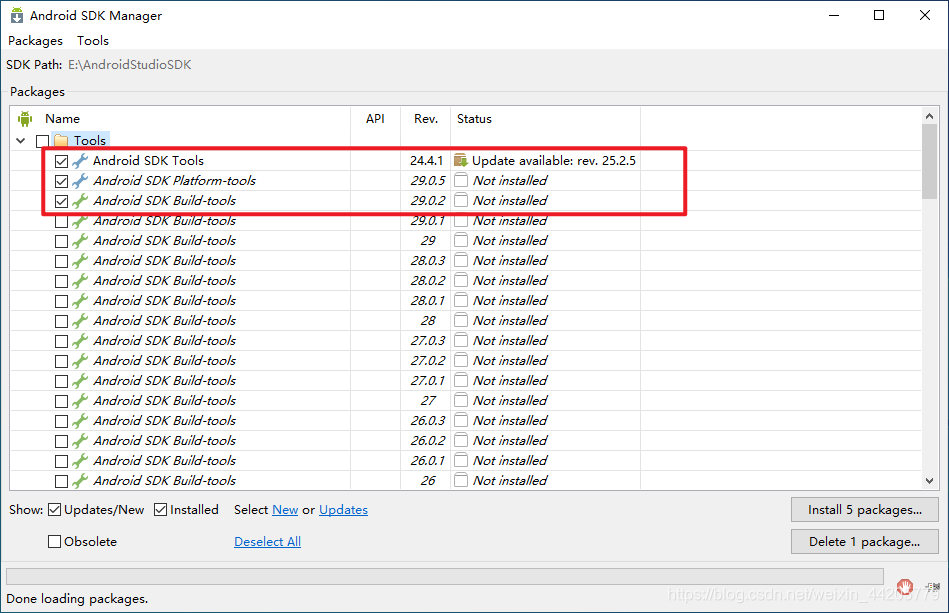Click the update-available icon for Android SDK Tools
The height and width of the screenshot is (613, 949).
tap(461, 160)
